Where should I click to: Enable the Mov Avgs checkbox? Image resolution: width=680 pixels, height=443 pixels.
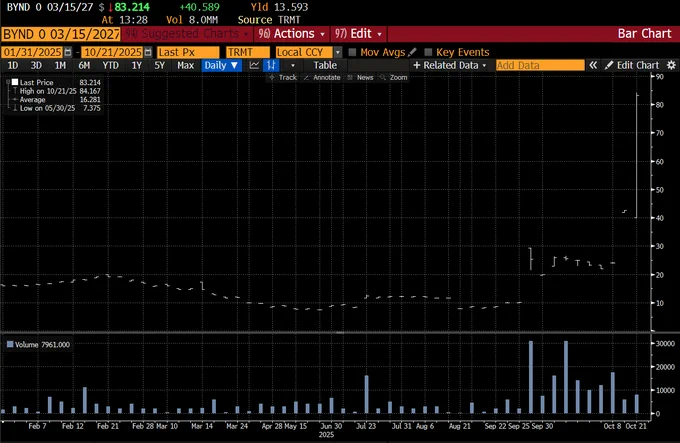tap(352, 52)
